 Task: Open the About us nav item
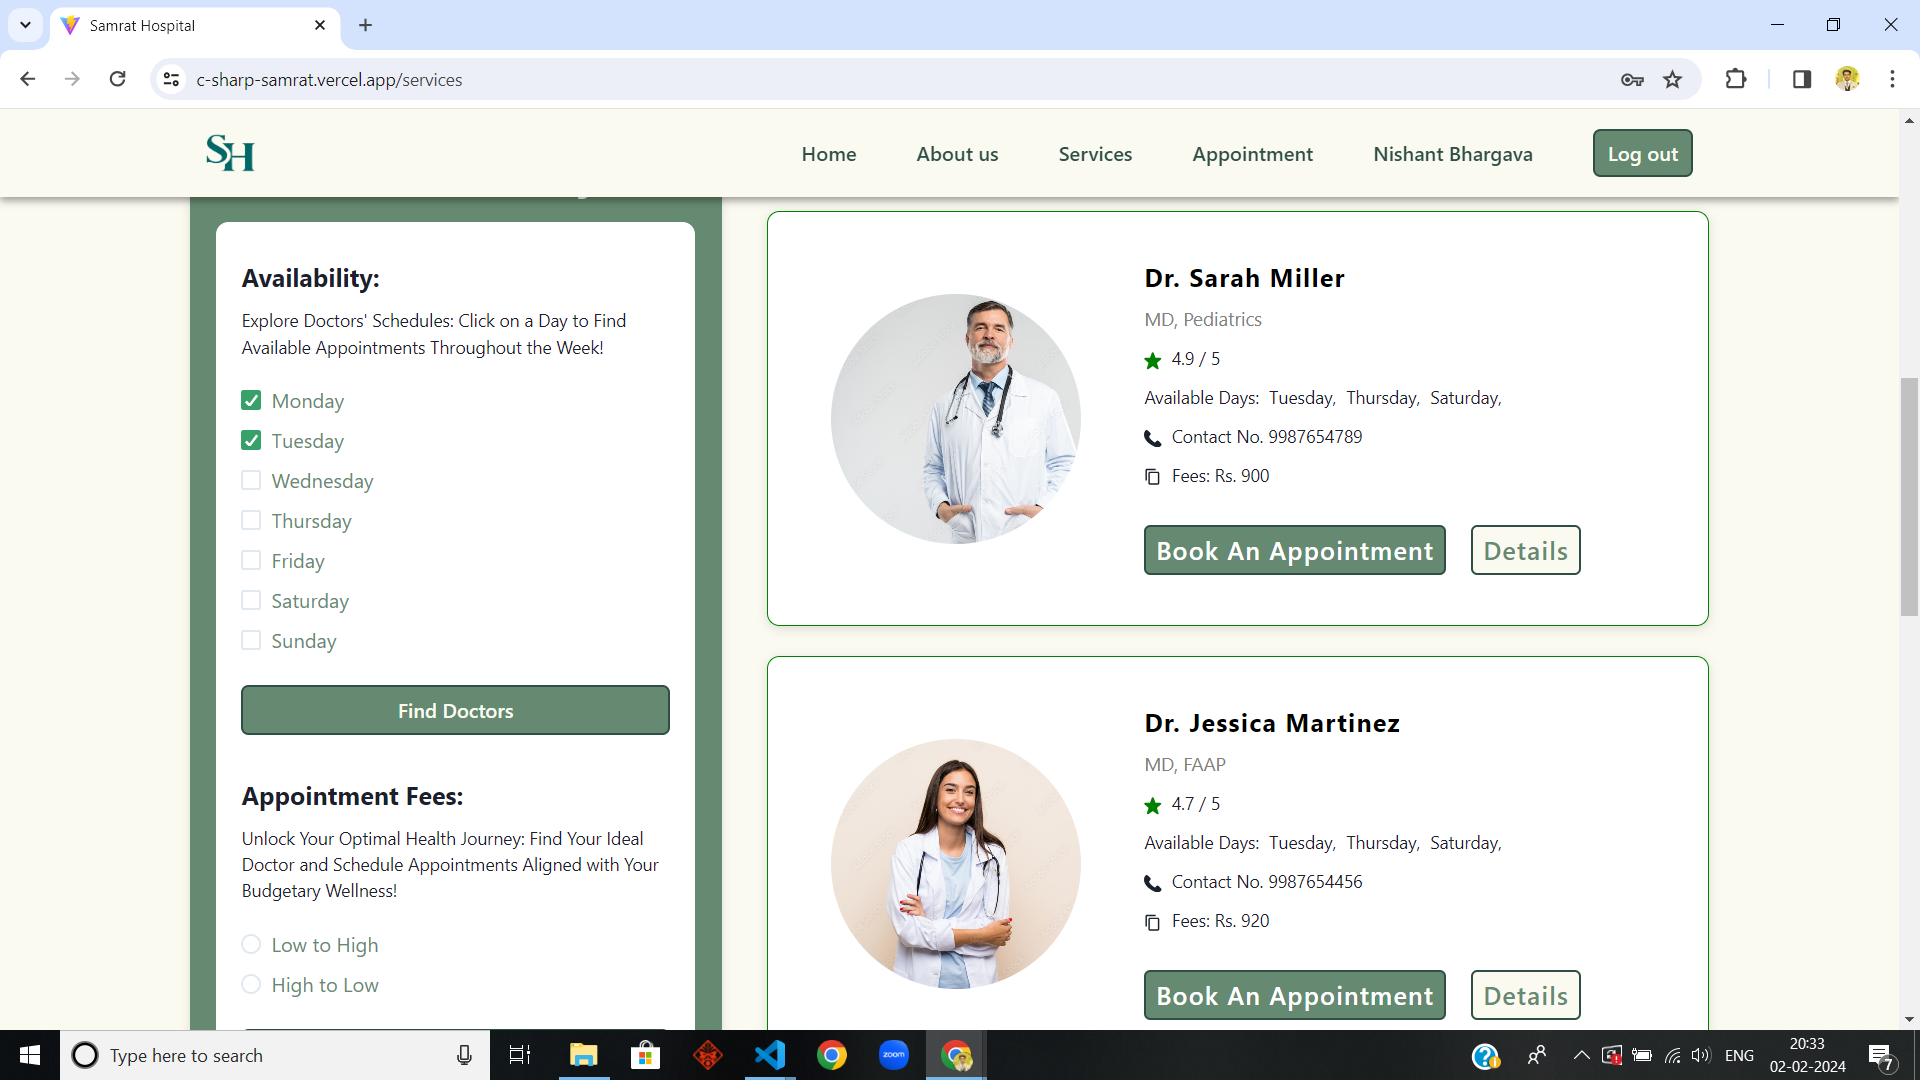(x=957, y=154)
